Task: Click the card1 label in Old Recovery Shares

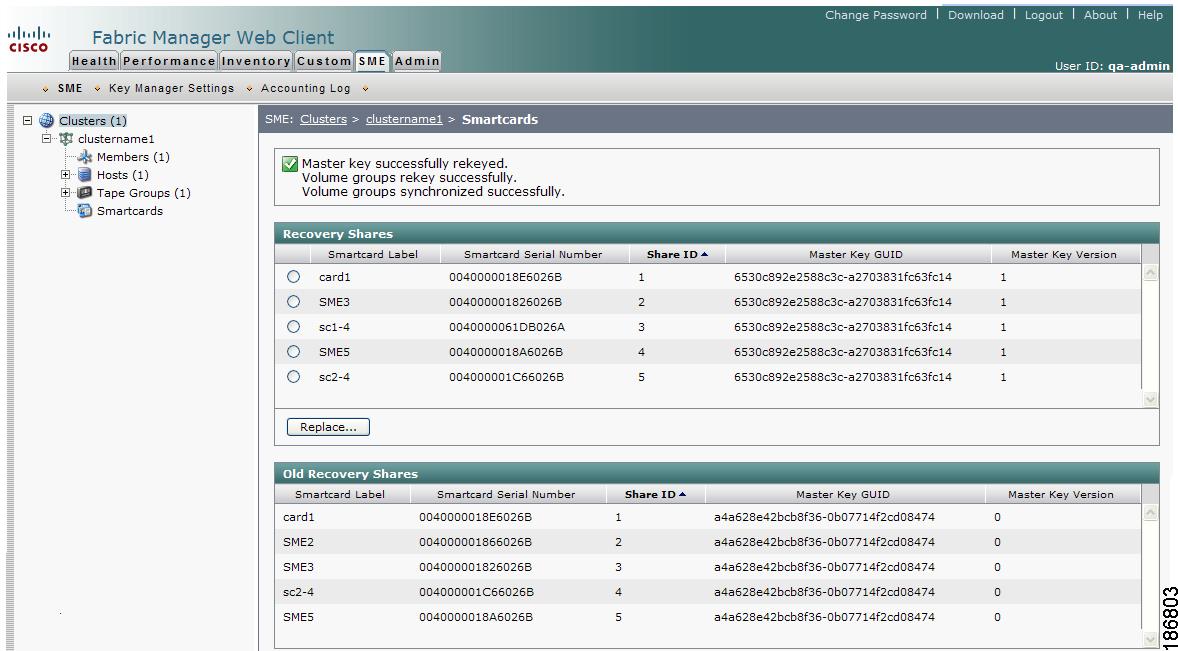Action: pyautogui.click(x=299, y=517)
